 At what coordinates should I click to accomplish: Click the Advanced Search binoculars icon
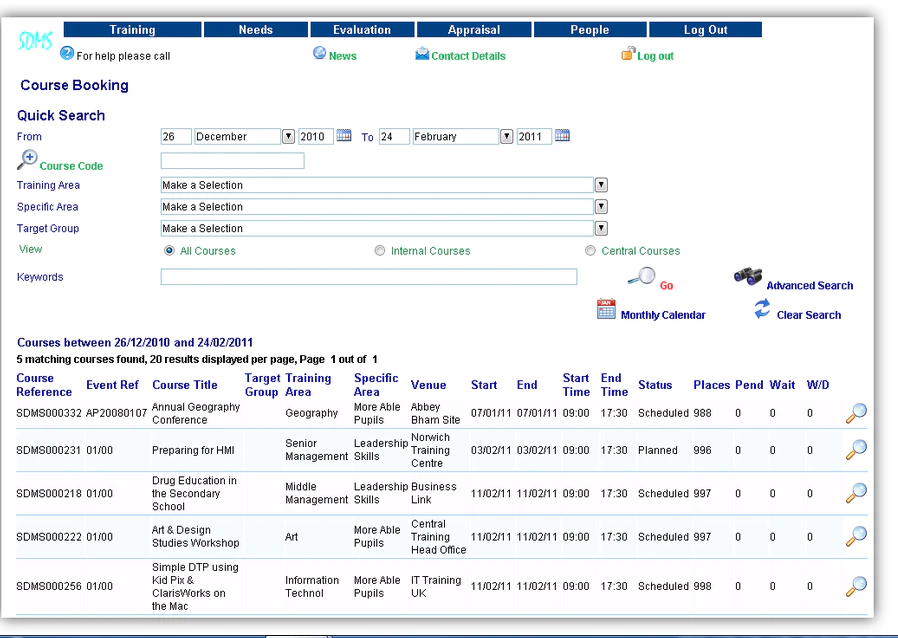748,275
